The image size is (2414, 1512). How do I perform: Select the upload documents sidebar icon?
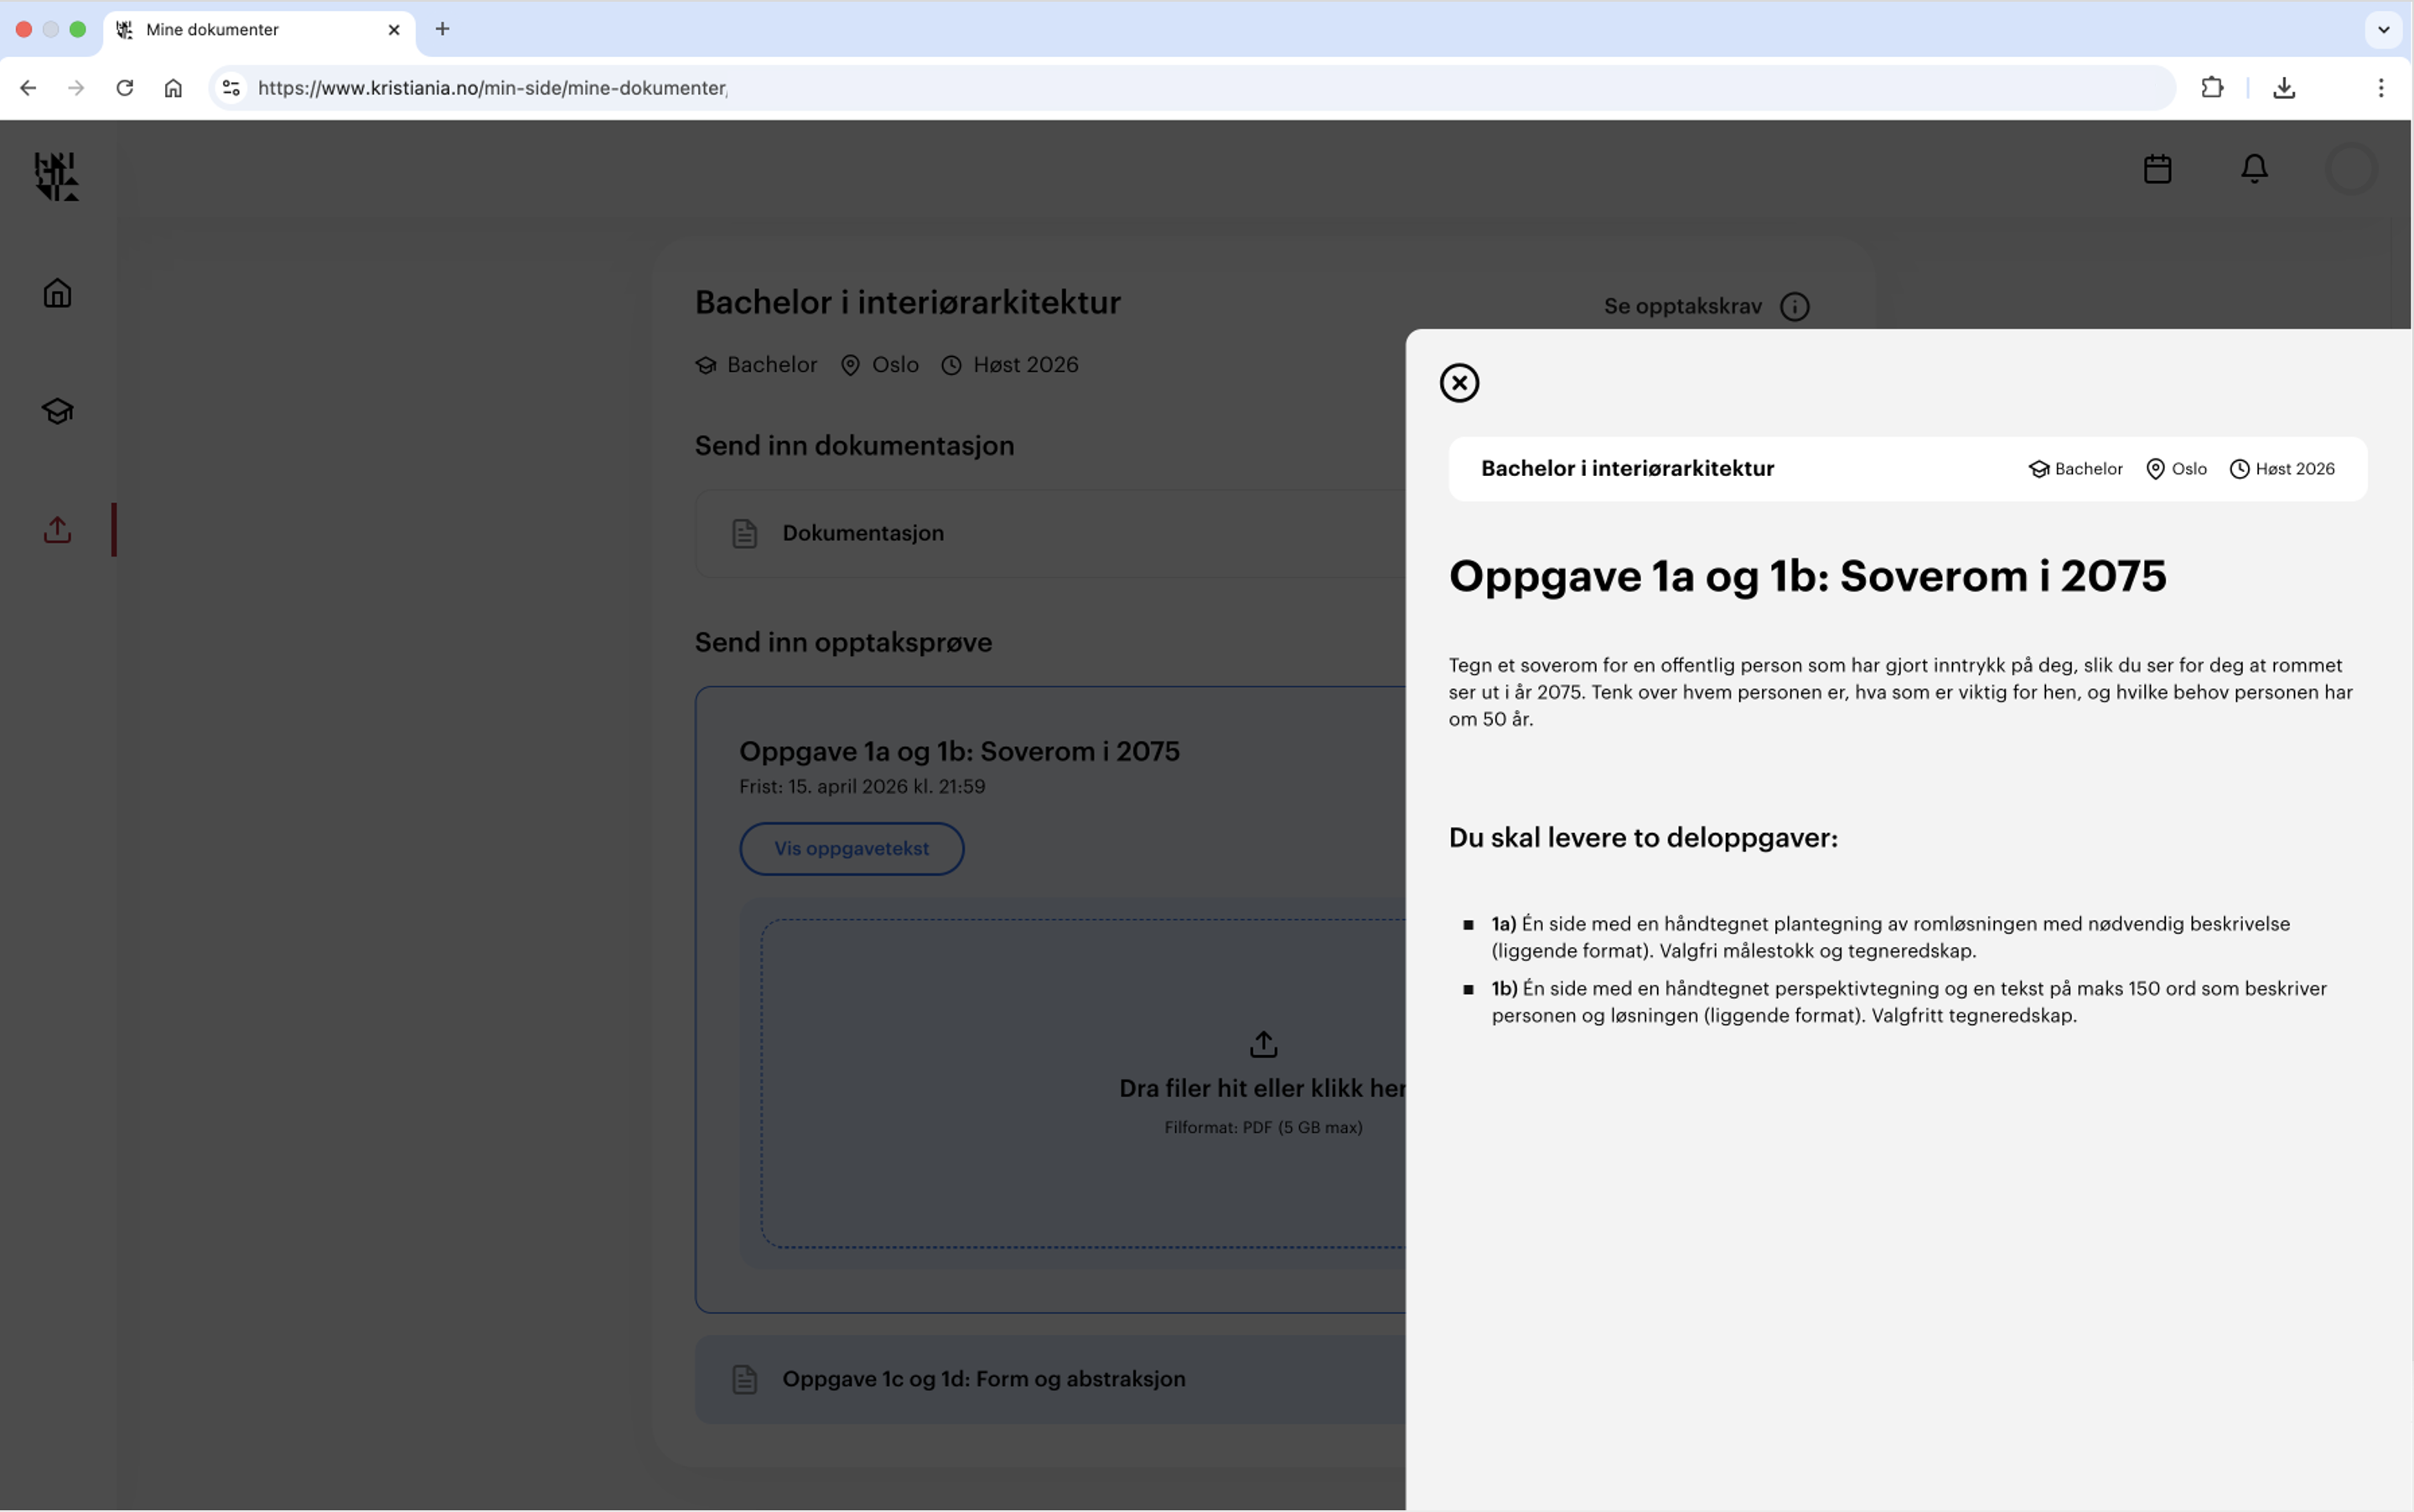(57, 529)
